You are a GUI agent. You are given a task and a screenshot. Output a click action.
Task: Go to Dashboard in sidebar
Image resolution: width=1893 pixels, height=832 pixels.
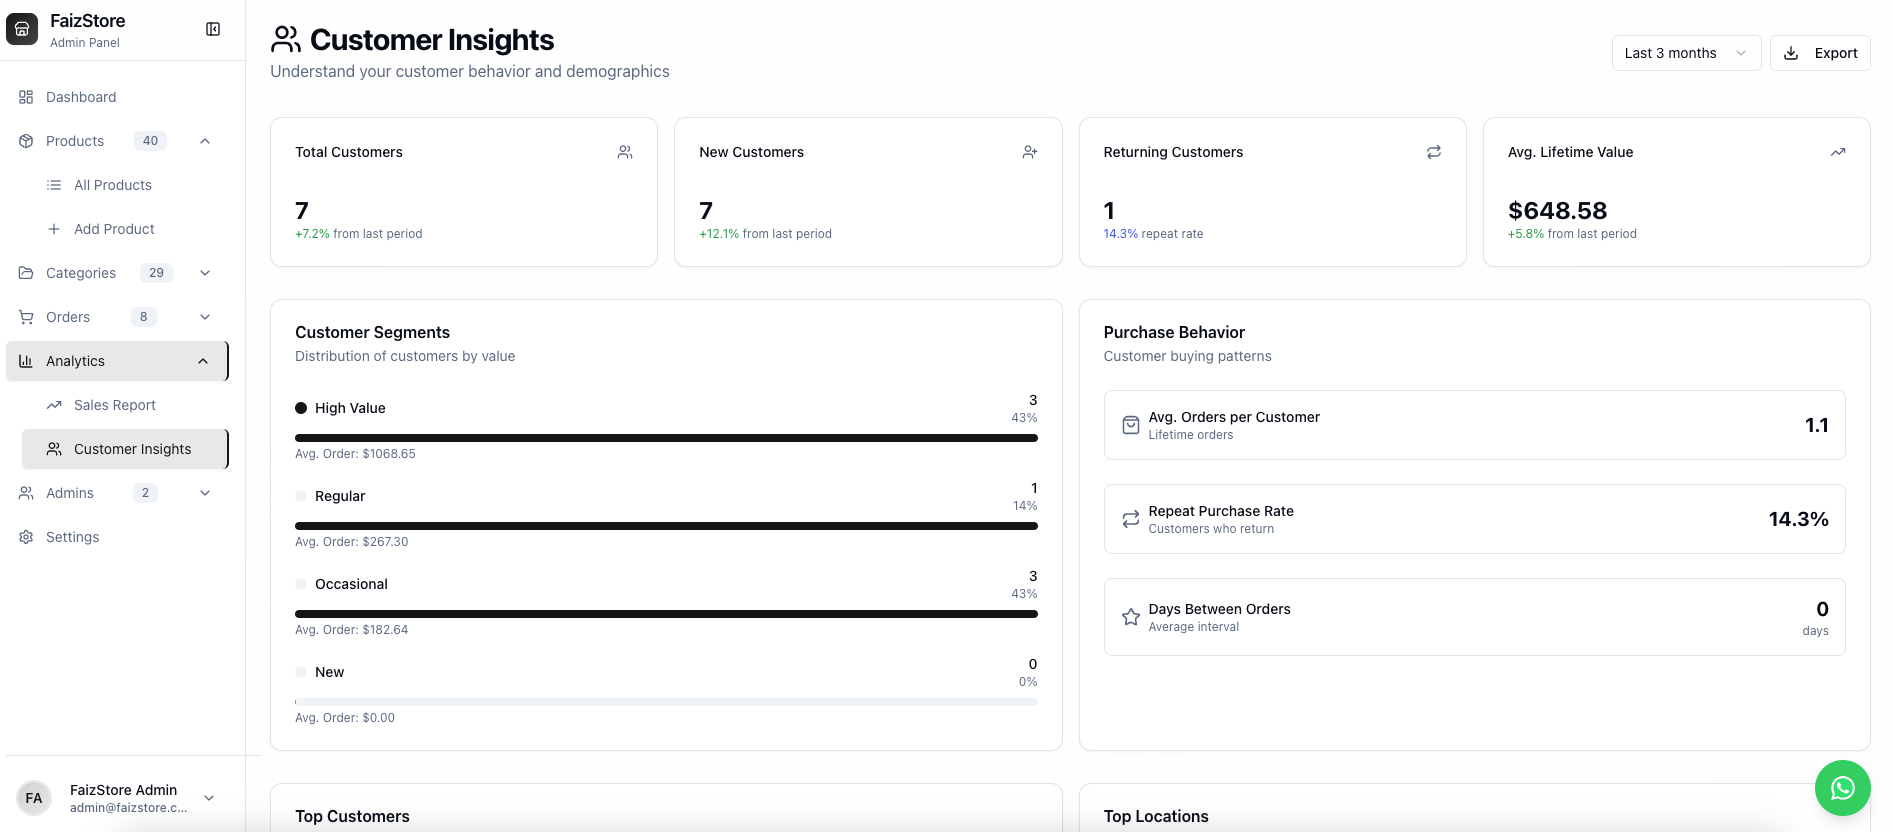pyautogui.click(x=81, y=97)
